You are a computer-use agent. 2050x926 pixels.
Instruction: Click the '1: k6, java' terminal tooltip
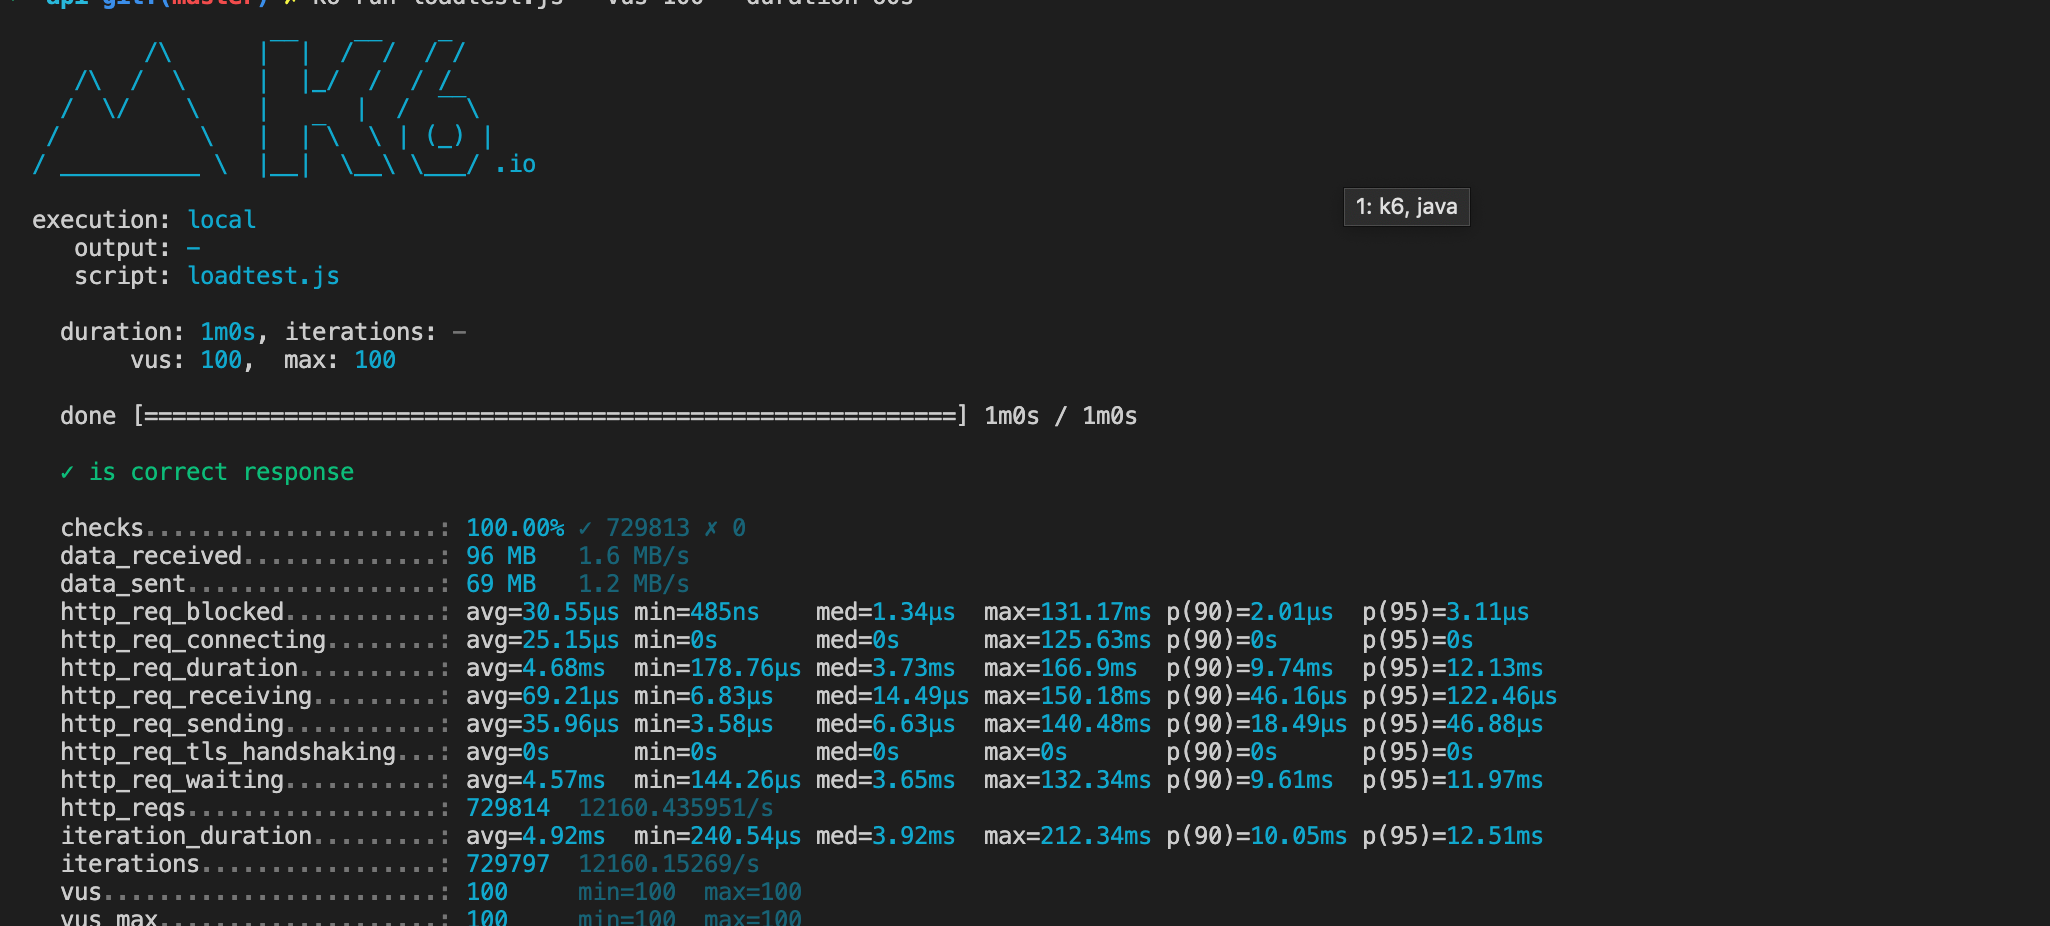click(1406, 207)
